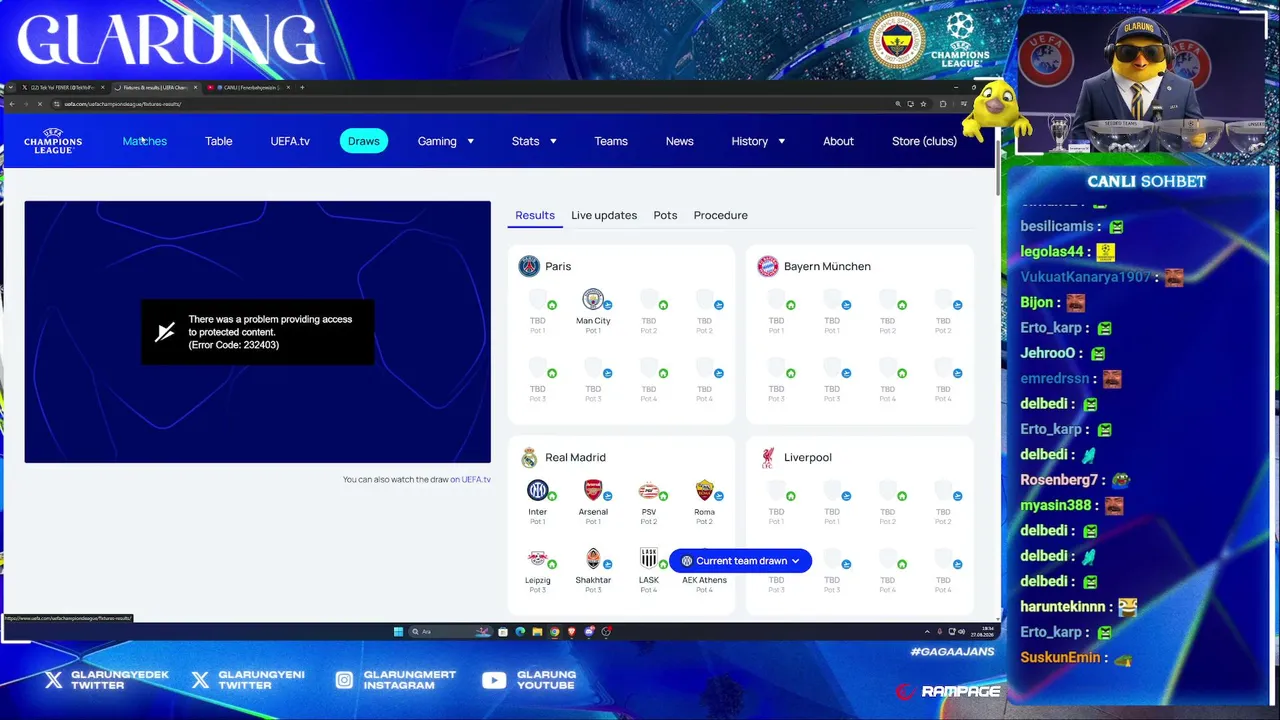Image resolution: width=1280 pixels, height=720 pixels.
Task: Open the Store (clubs) link
Action: [x=924, y=141]
